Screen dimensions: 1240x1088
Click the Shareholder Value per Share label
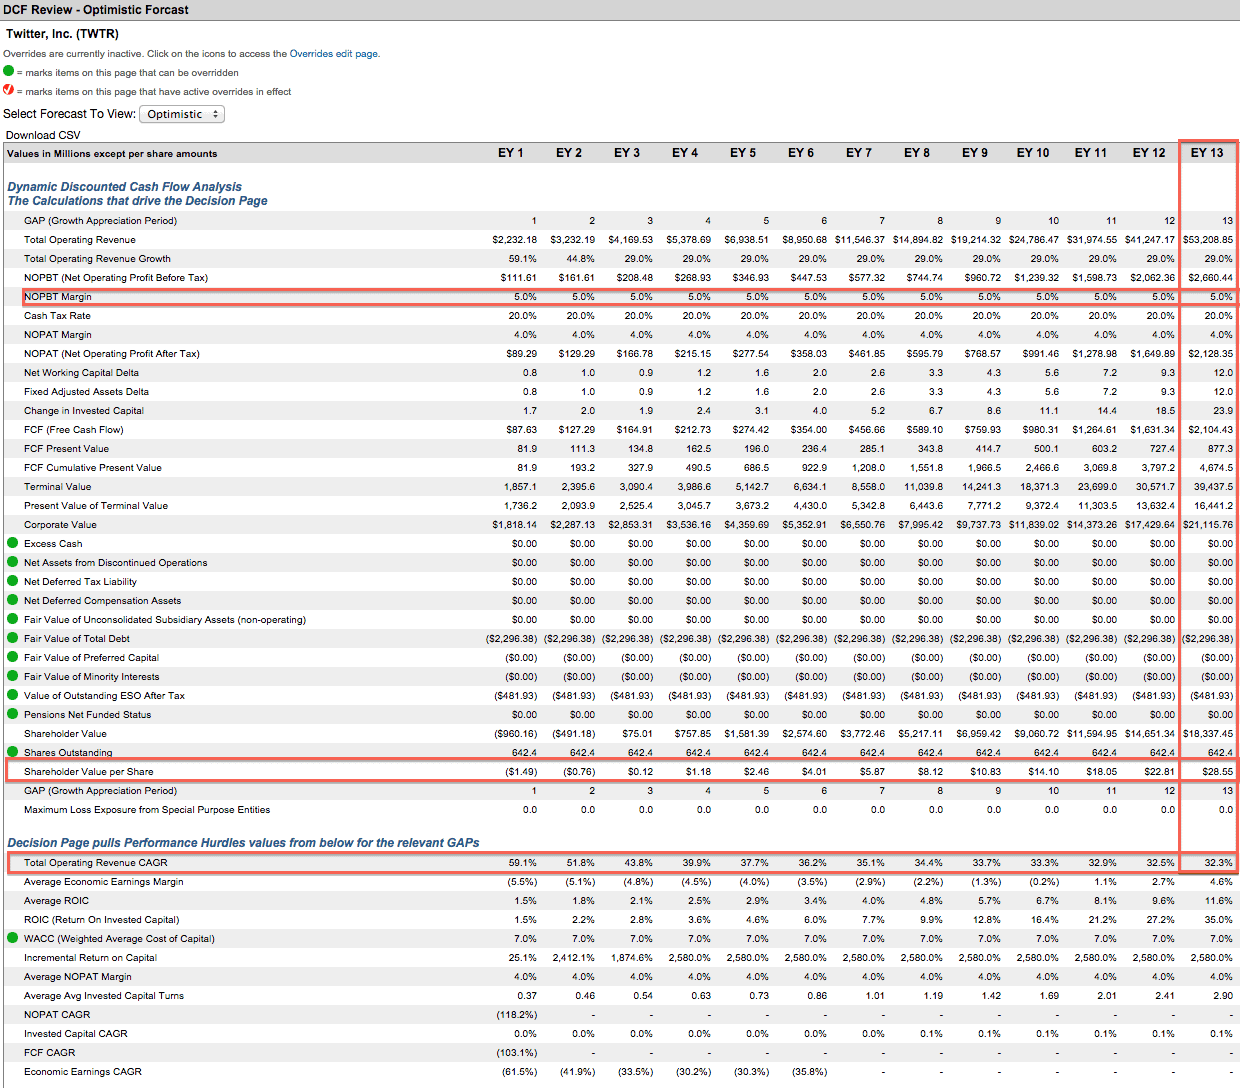tap(89, 772)
